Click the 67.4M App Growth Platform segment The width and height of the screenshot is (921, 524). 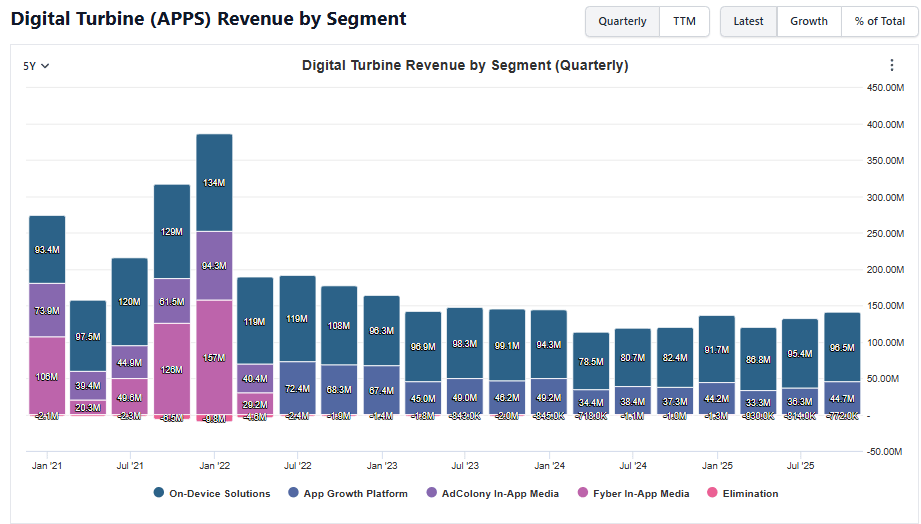[381, 390]
